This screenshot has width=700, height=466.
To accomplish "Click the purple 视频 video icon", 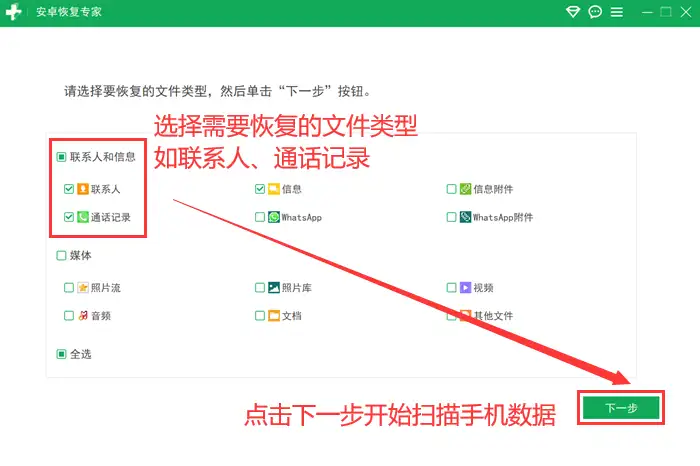I will click(466, 287).
